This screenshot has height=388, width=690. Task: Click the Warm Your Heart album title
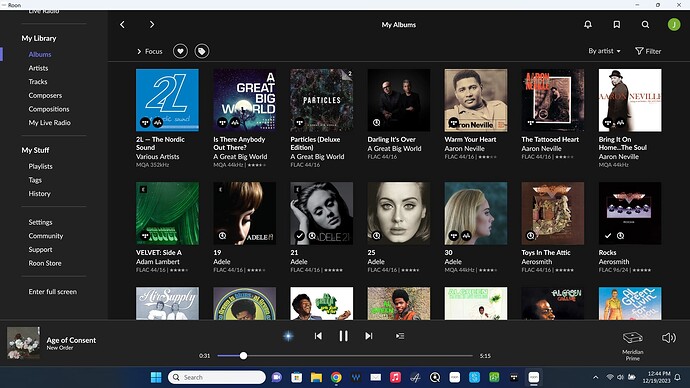click(x=470, y=139)
